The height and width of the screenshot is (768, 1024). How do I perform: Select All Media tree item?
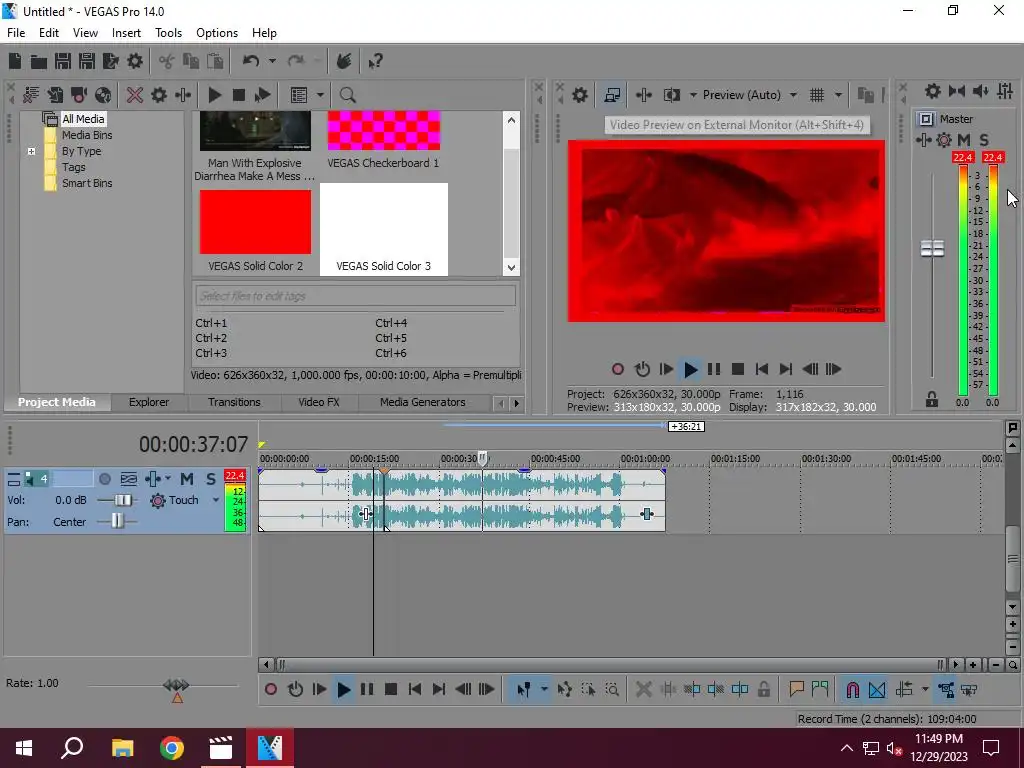coord(83,119)
